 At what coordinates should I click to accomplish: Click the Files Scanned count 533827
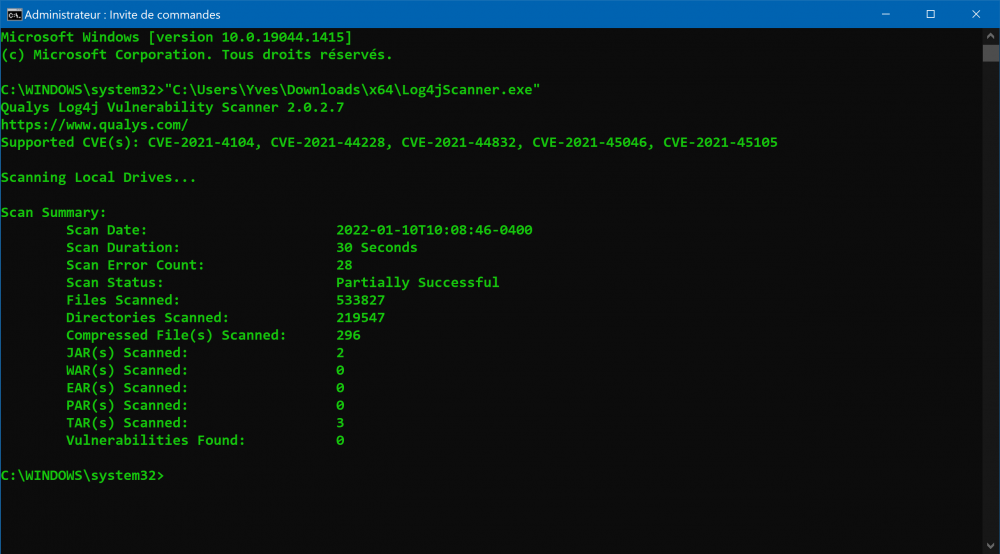(x=360, y=300)
